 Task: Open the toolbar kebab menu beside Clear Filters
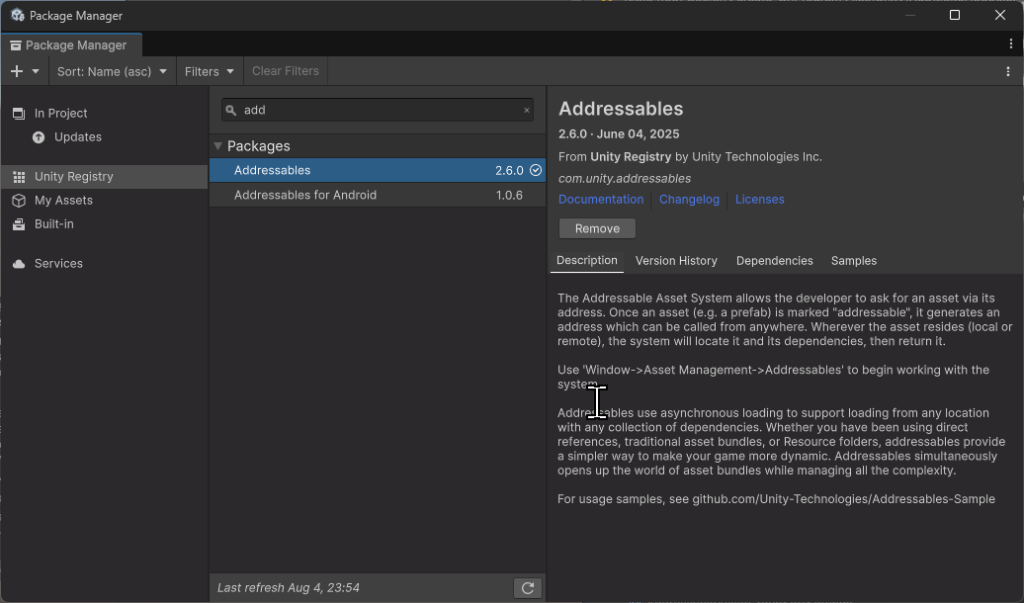pyautogui.click(x=1007, y=71)
